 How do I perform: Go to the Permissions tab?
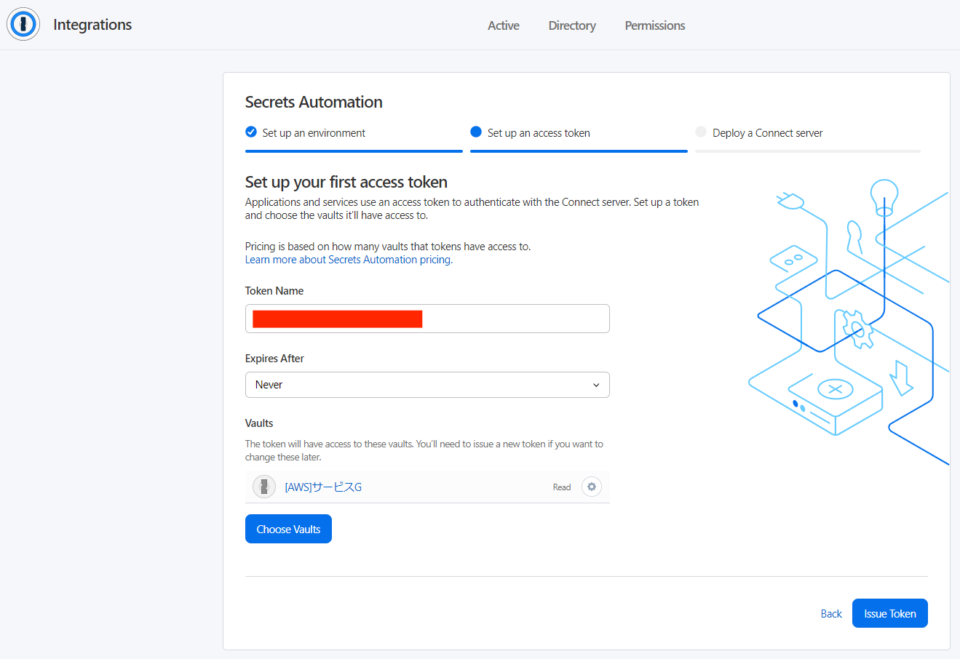coord(654,26)
